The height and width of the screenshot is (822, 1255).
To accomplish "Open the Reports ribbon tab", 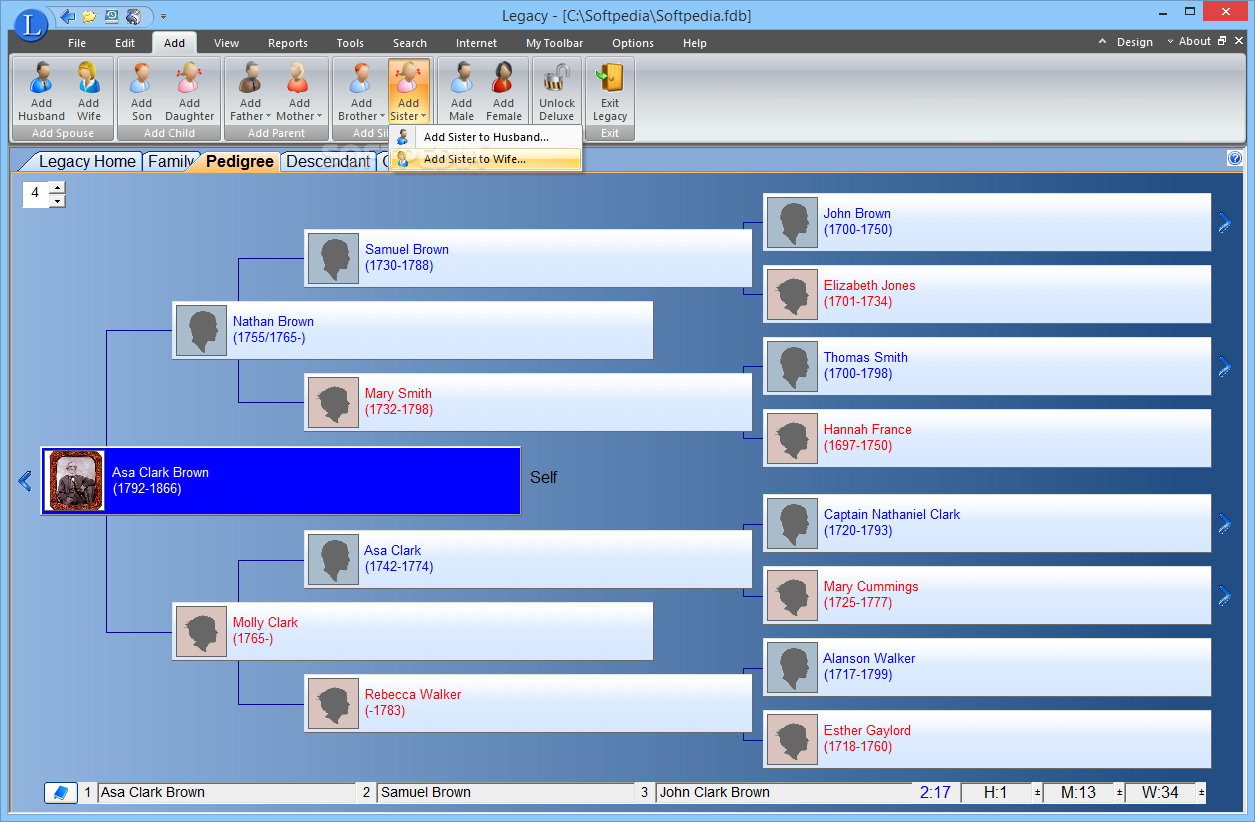I will [288, 43].
